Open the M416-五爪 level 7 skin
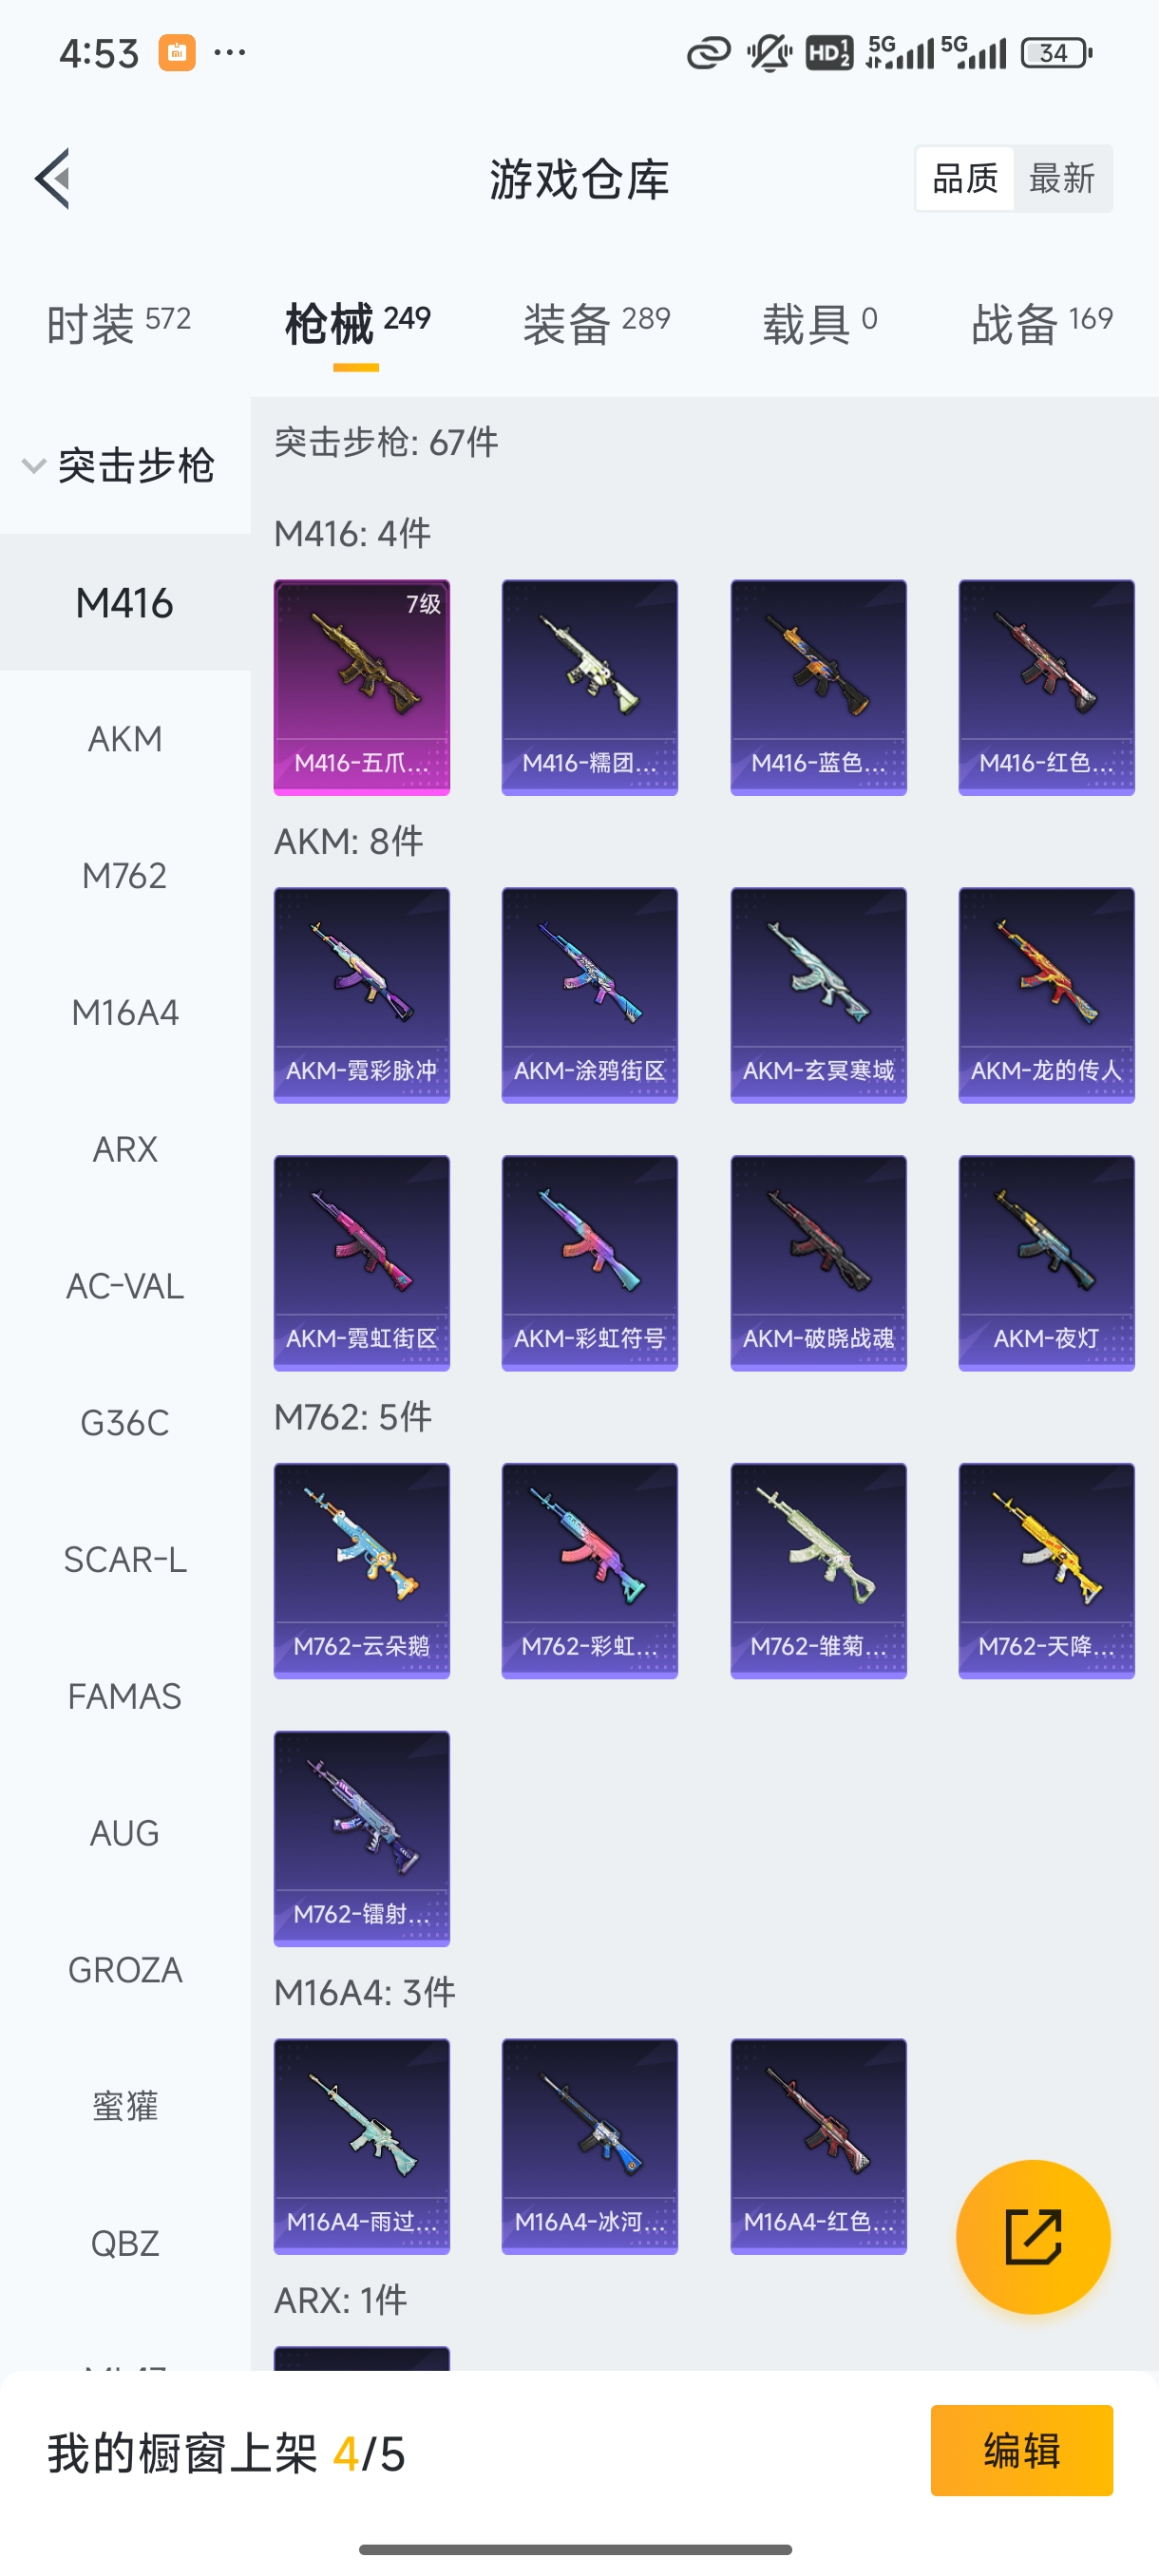 (362, 688)
